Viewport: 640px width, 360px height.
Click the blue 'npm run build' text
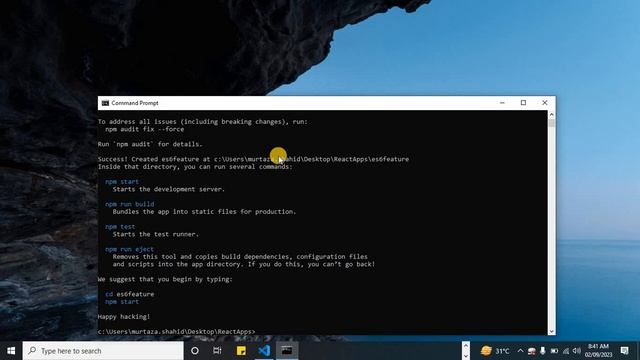click(129, 204)
